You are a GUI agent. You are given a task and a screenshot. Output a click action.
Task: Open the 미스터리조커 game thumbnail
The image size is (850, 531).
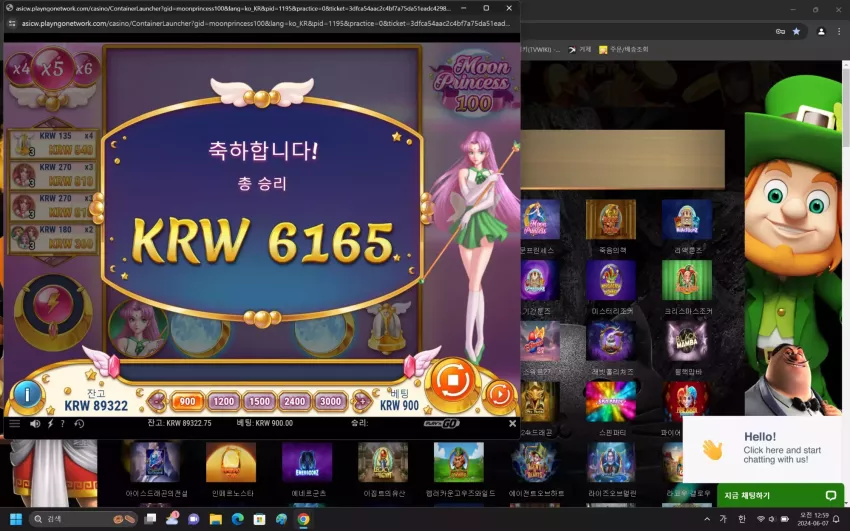[x=610, y=280]
